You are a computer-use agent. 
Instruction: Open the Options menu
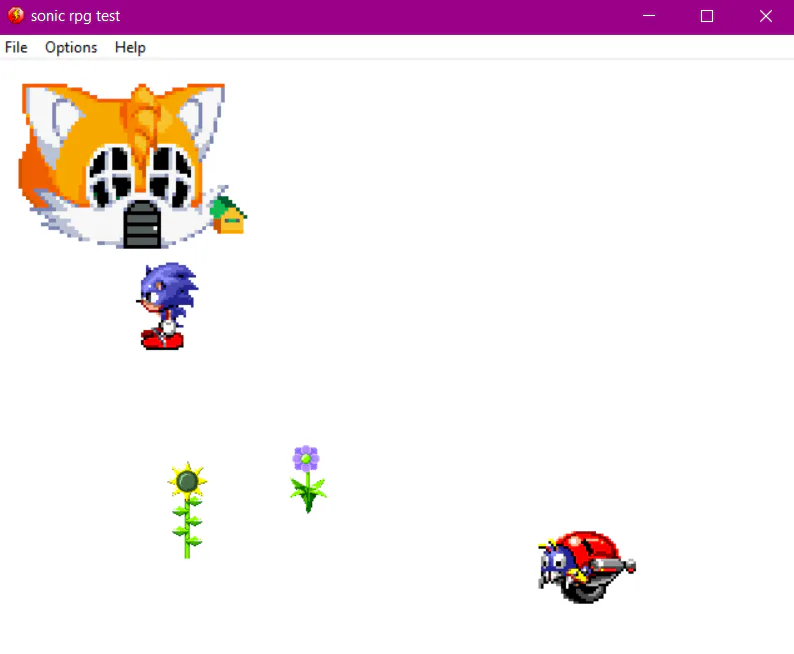tap(71, 47)
